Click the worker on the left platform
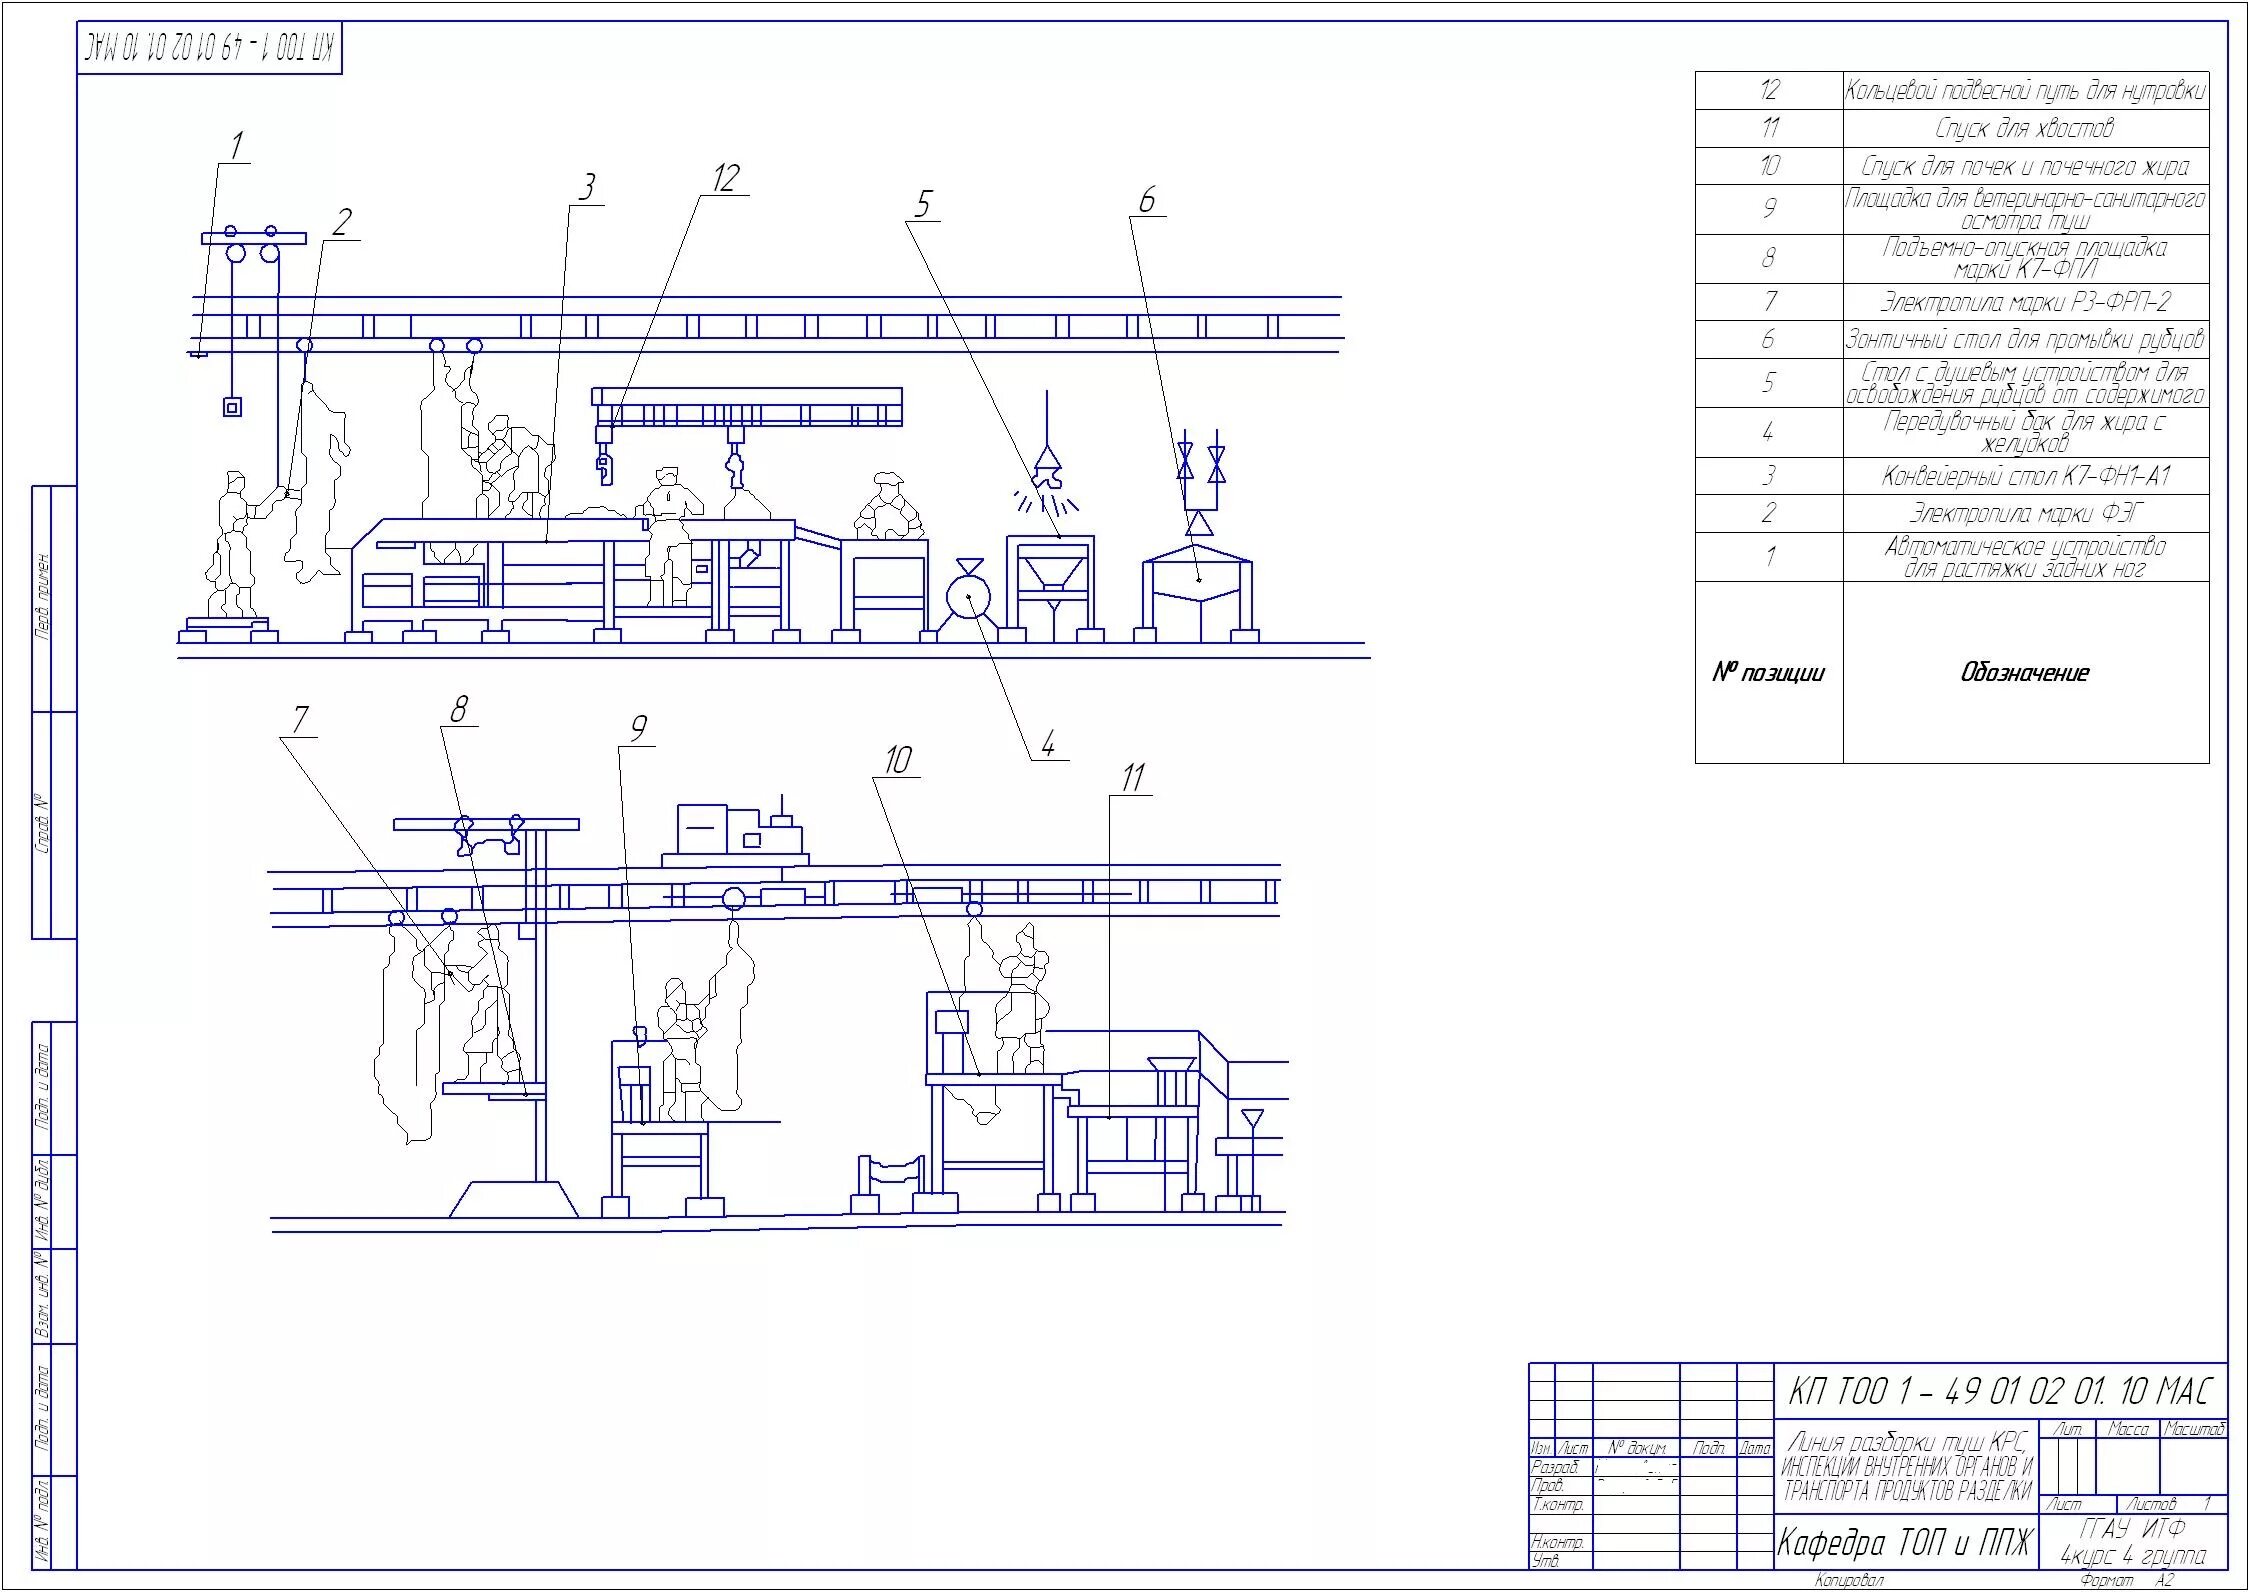 233,545
